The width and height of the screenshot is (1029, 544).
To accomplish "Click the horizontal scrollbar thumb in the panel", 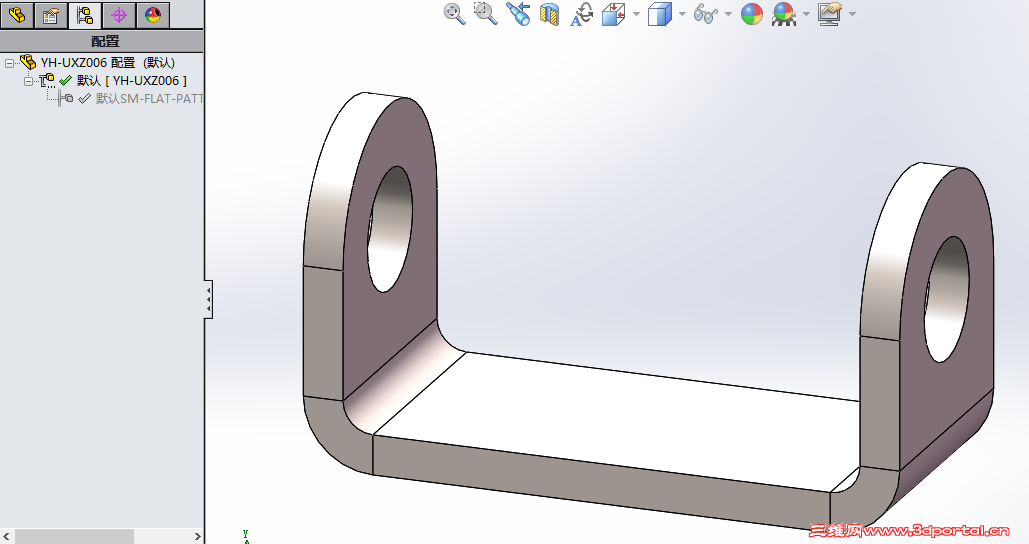I will 74,536.
